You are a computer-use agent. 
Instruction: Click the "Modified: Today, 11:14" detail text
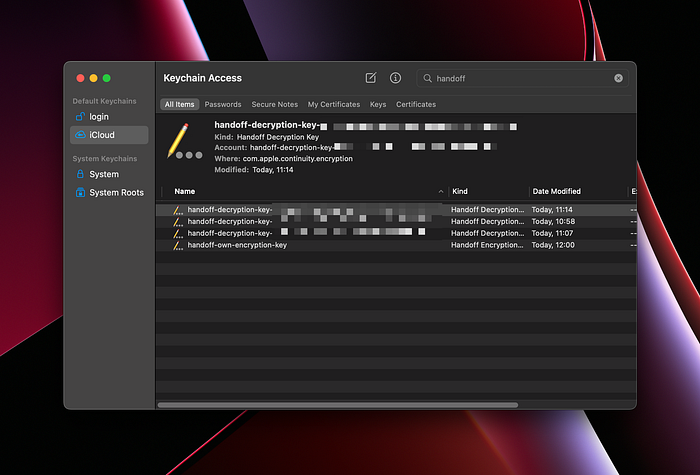[x=254, y=170]
